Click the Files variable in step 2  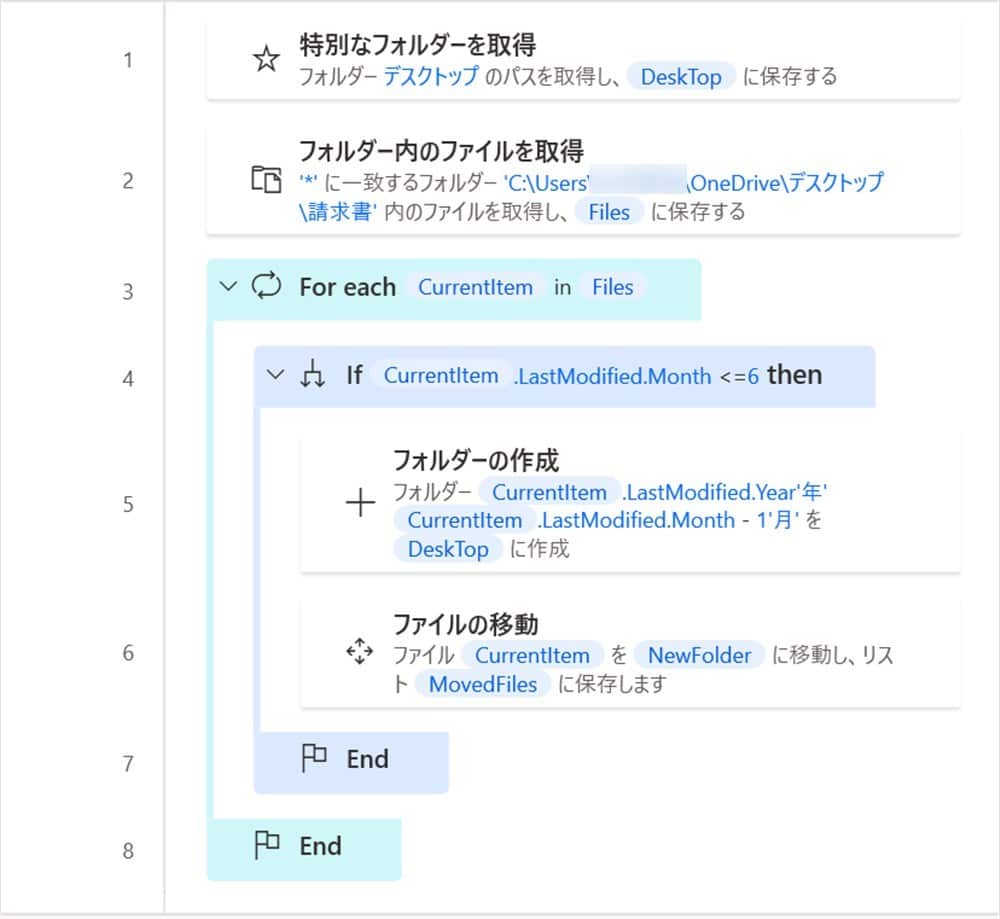609,212
